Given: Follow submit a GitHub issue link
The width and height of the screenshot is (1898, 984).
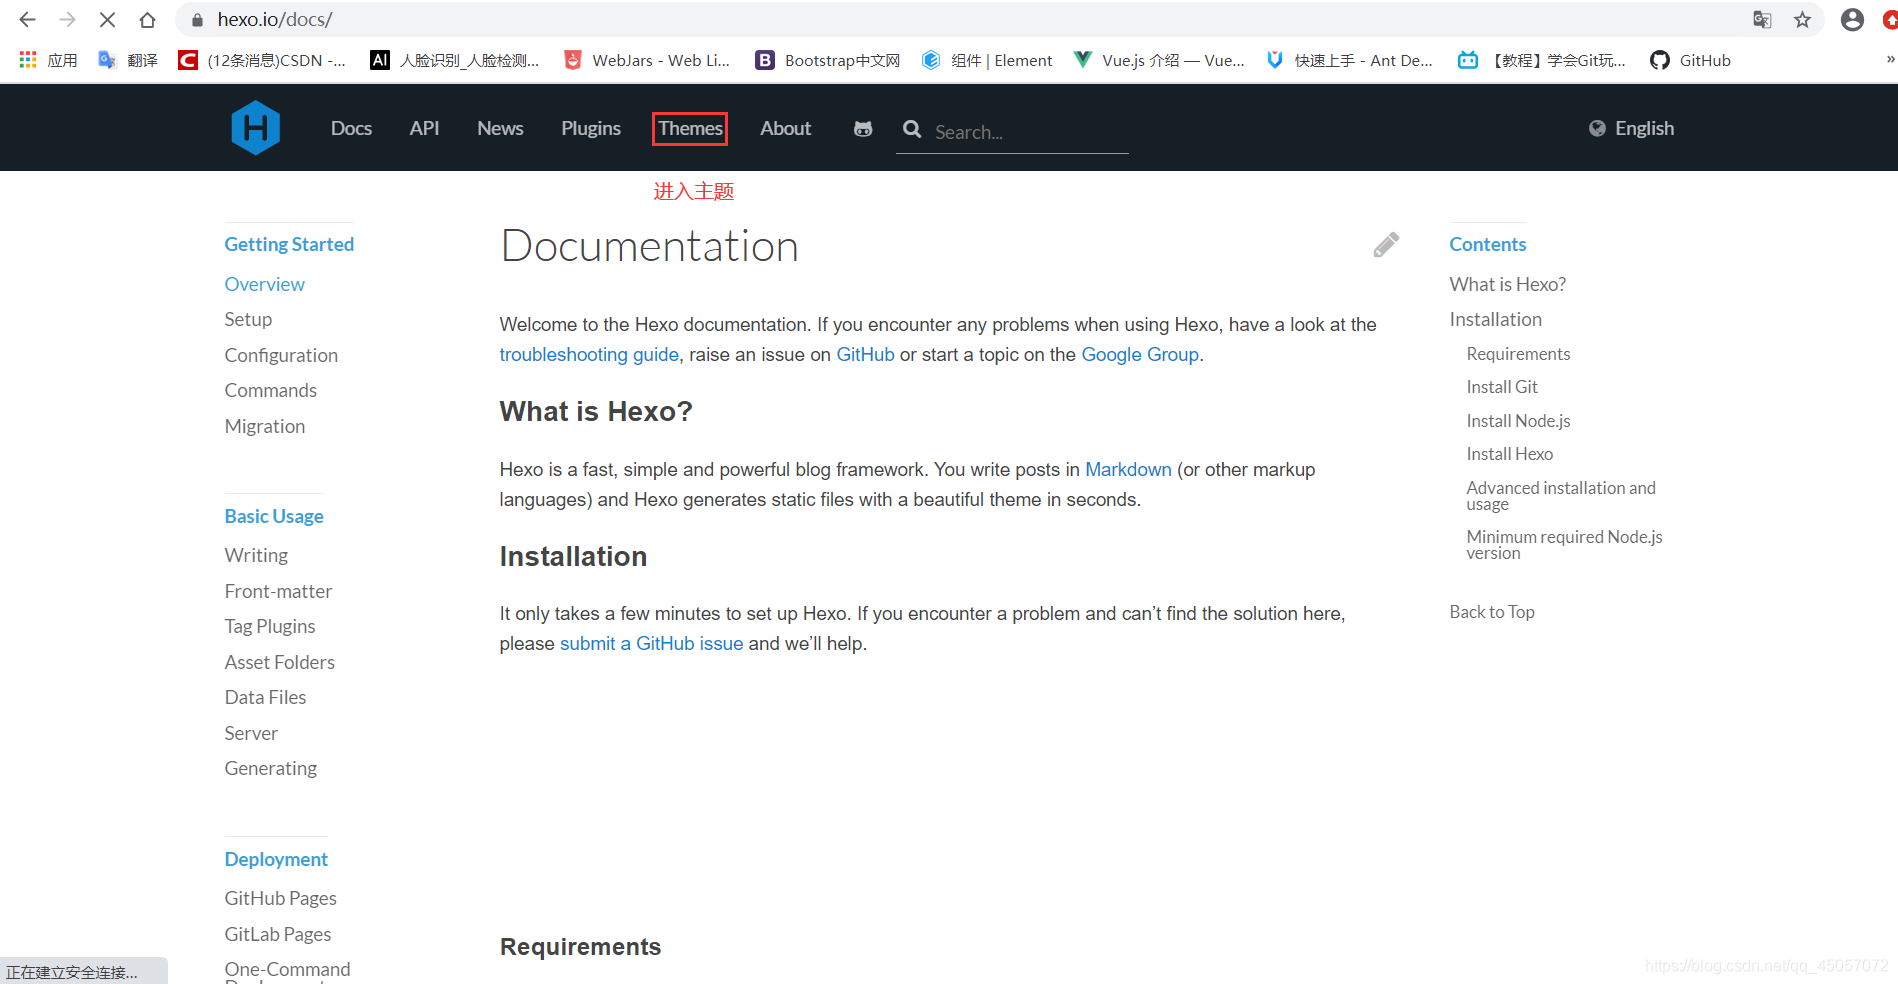Looking at the screenshot, I should tap(651, 643).
